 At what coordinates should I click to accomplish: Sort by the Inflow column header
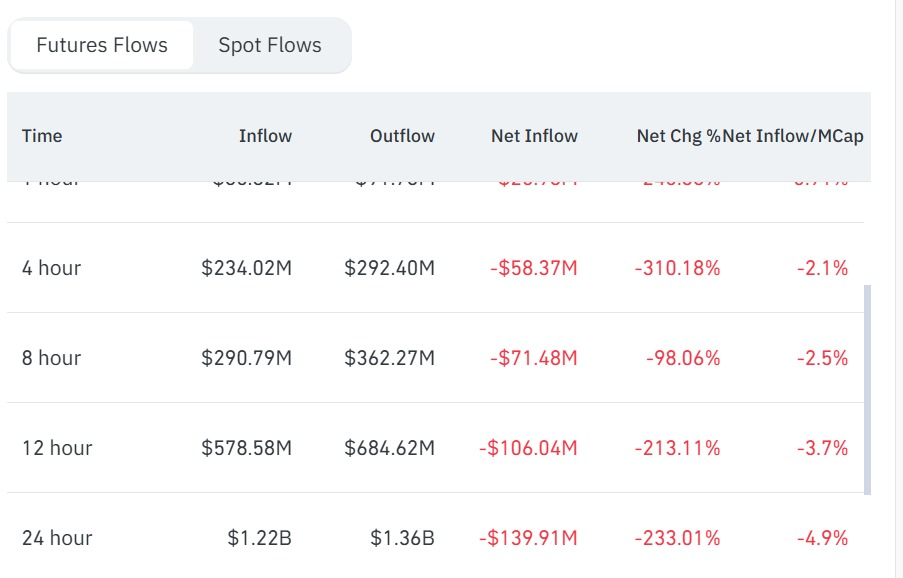pos(265,136)
